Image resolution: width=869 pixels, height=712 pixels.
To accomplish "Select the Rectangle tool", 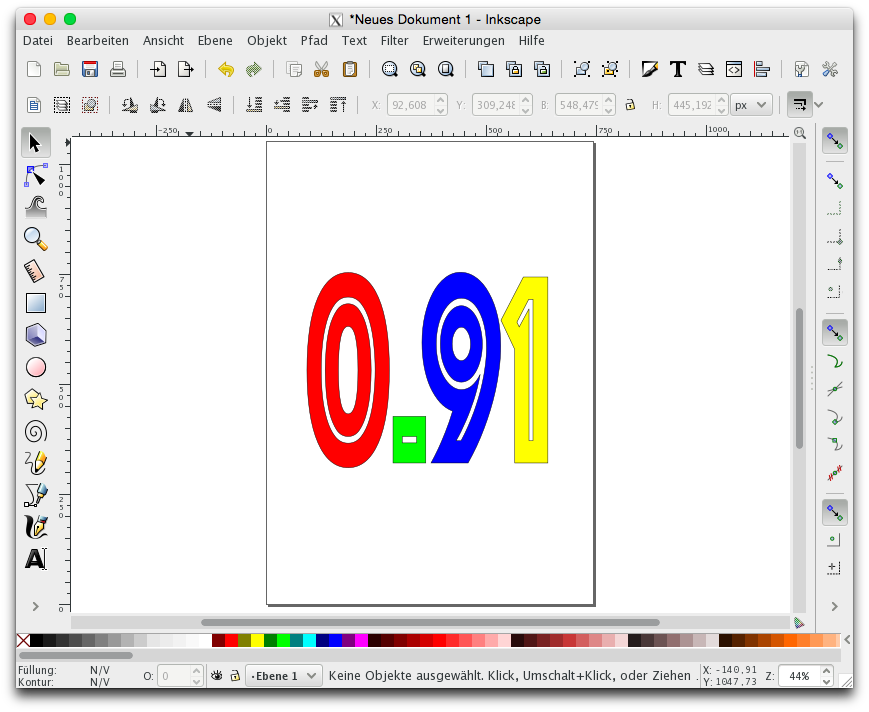I will click(x=36, y=303).
